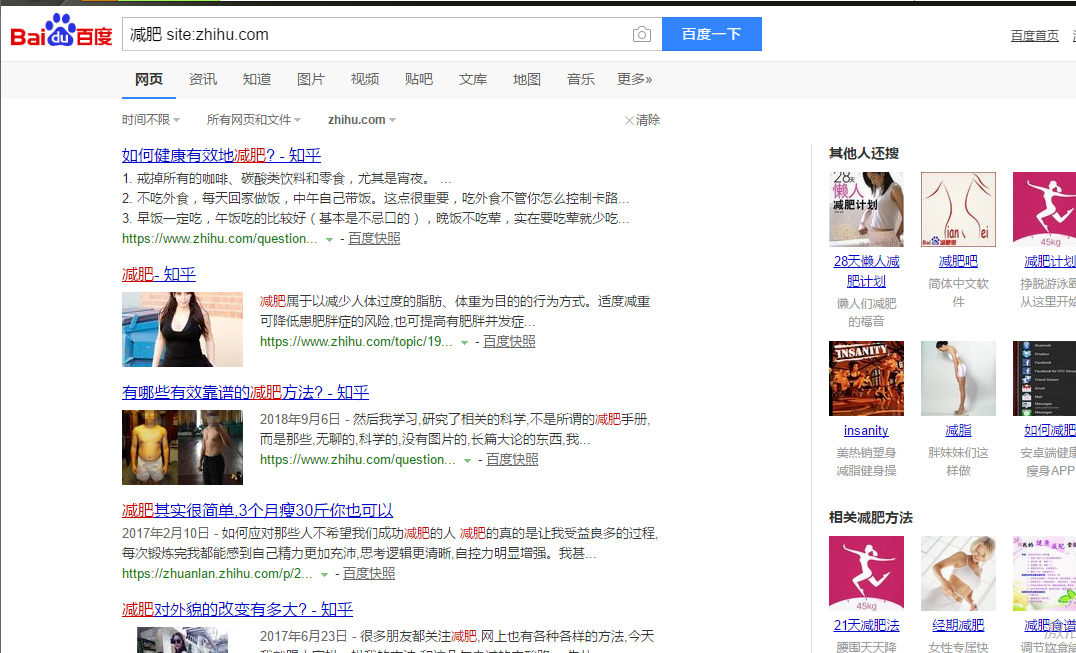
Task: Expand arrow beside 2018年9月6日 result URL
Action: [467, 460]
